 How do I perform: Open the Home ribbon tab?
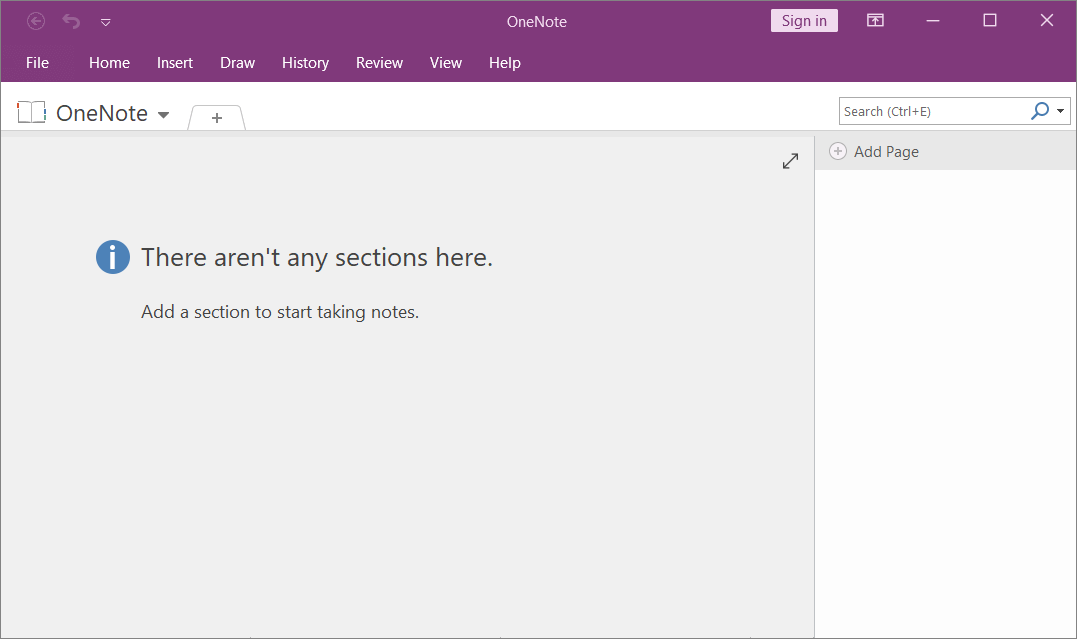109,62
